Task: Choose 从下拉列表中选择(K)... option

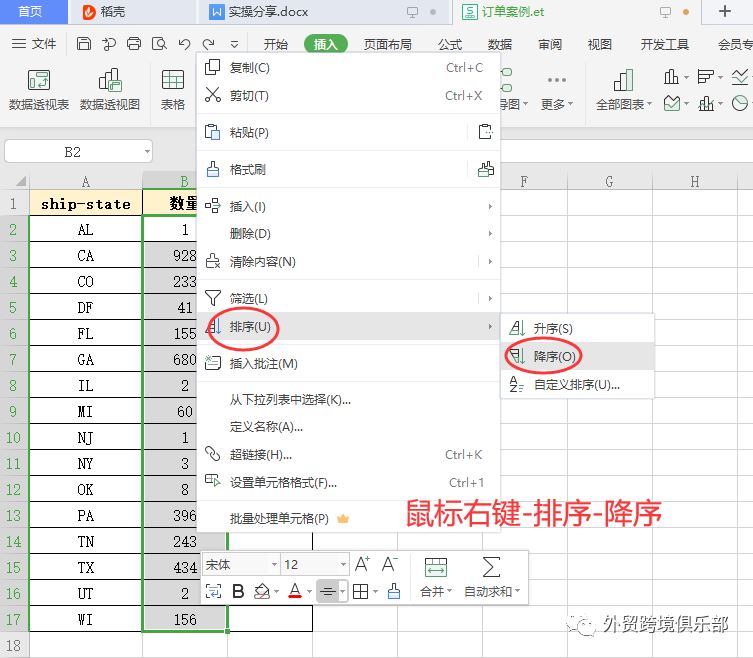Action: [x=349, y=400]
